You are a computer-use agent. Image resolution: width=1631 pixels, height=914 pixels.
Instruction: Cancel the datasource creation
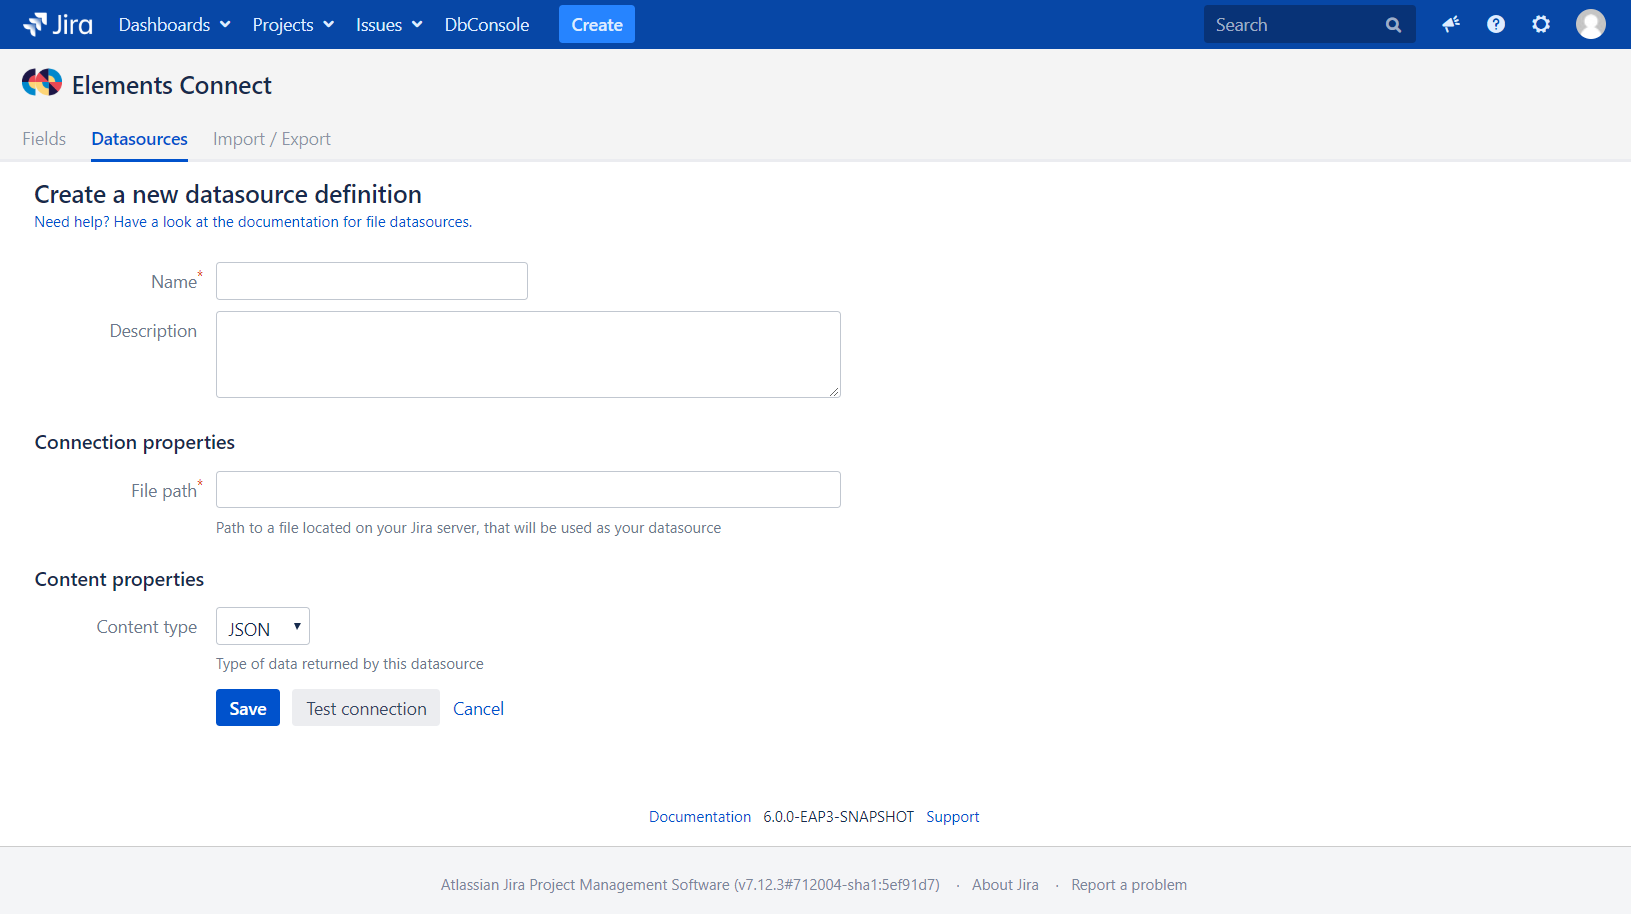click(x=478, y=708)
